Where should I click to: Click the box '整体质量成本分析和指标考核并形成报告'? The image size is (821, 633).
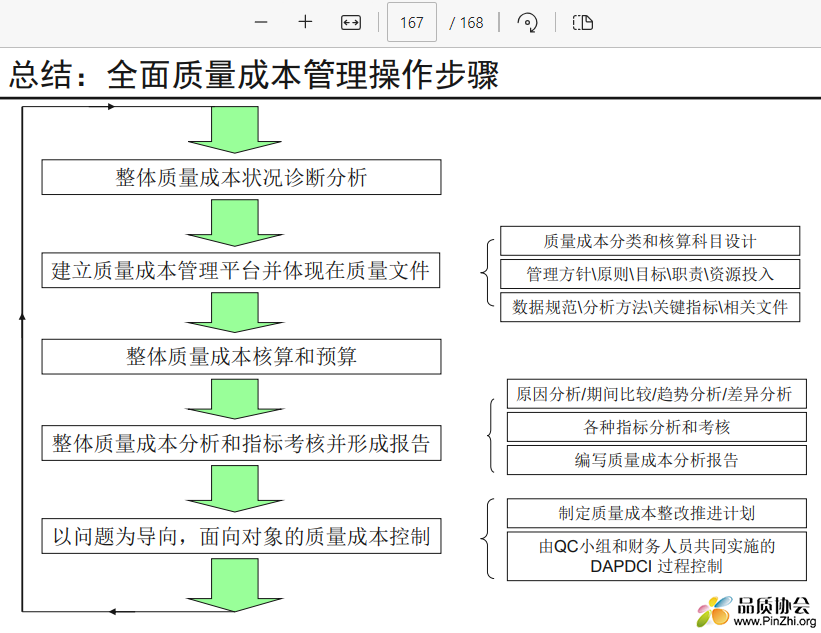click(241, 443)
